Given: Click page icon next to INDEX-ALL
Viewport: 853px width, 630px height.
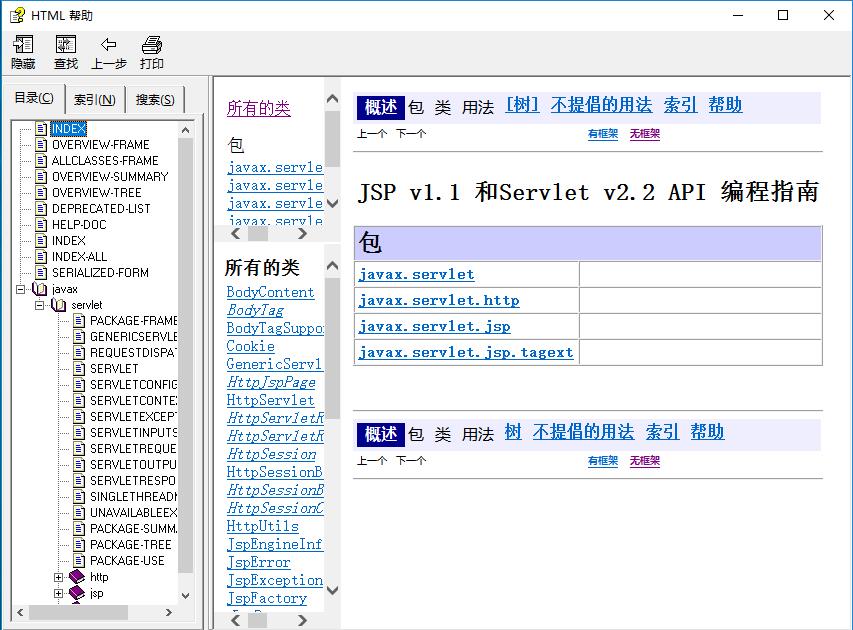Looking at the screenshot, I should pos(41,256).
